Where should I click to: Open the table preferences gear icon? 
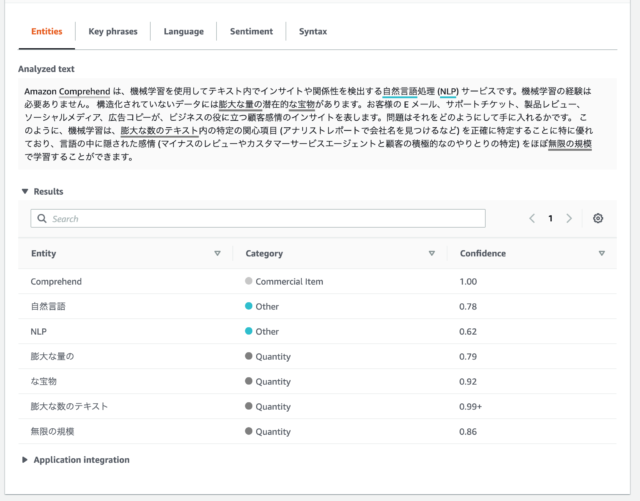point(598,218)
